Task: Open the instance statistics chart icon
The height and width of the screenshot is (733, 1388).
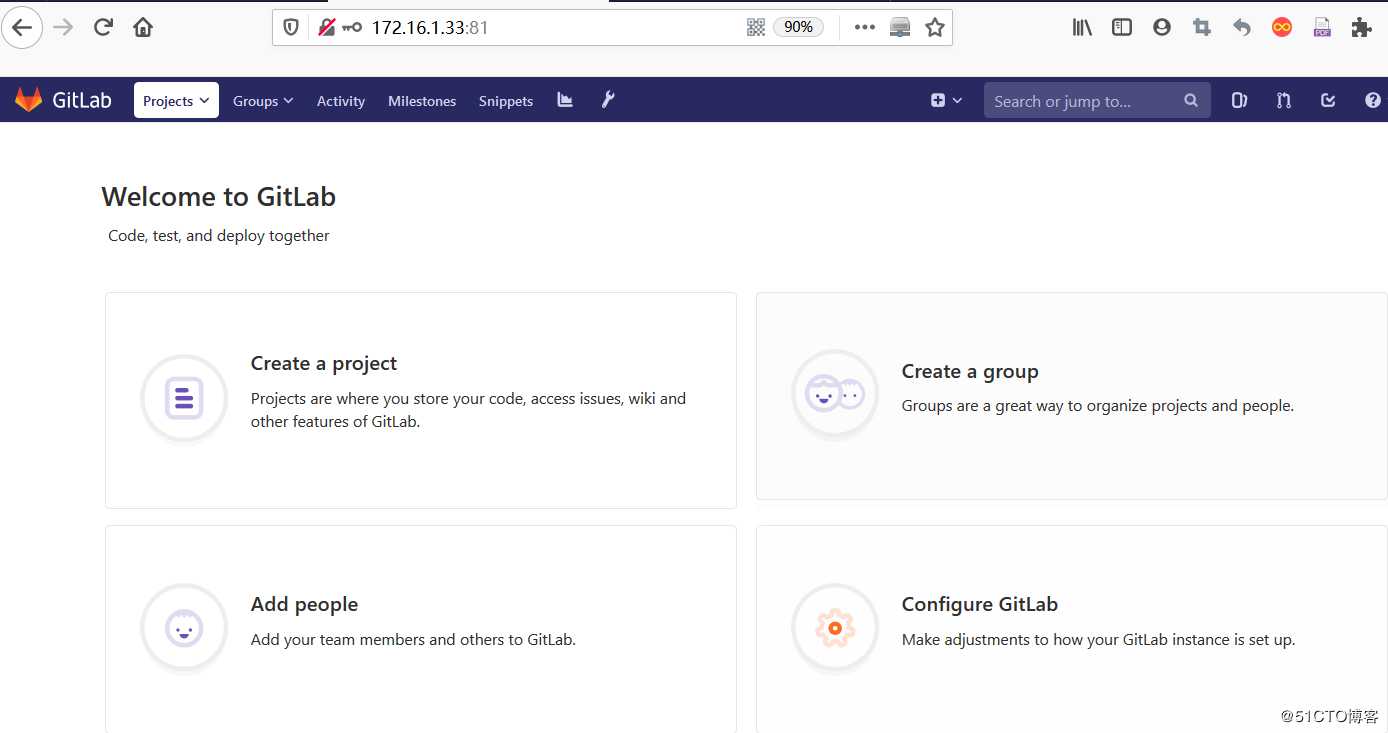Action: click(x=565, y=100)
